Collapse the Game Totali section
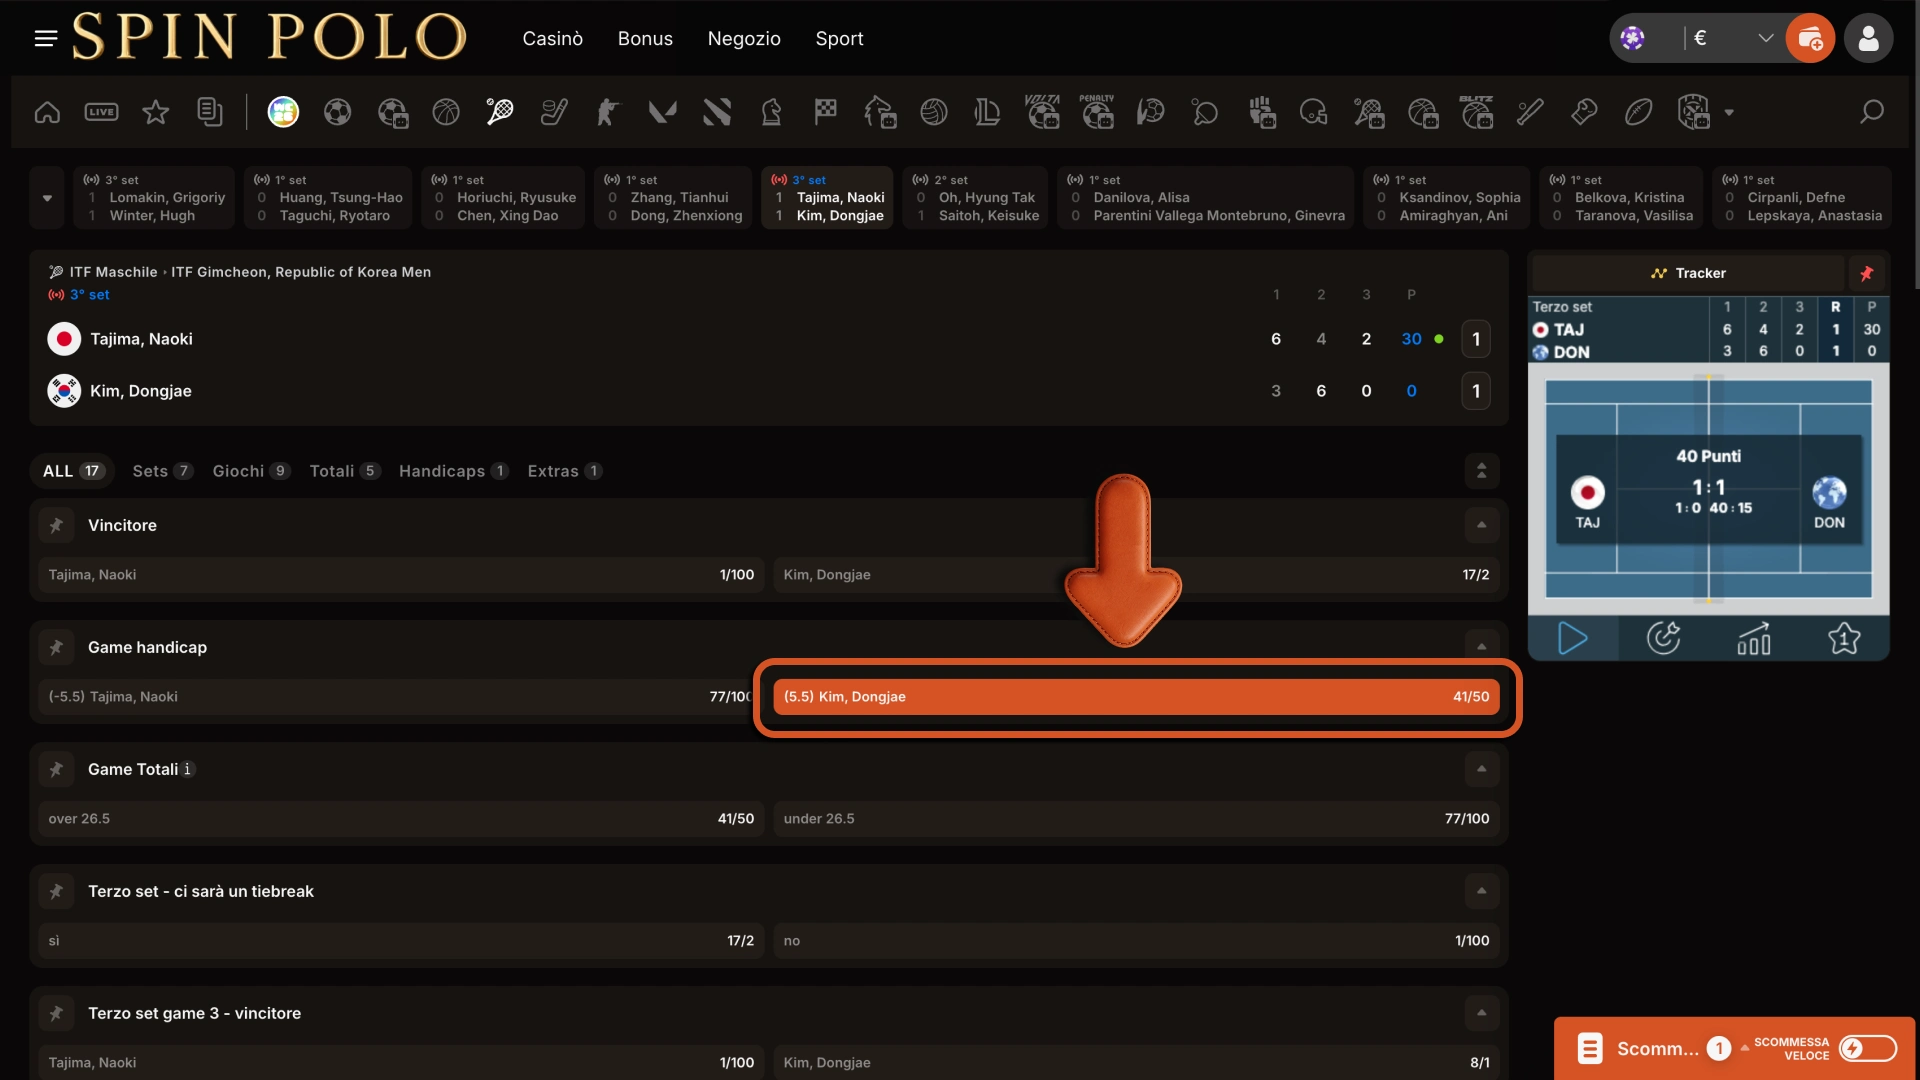Viewport: 1920px width, 1080px height. 1481,769
